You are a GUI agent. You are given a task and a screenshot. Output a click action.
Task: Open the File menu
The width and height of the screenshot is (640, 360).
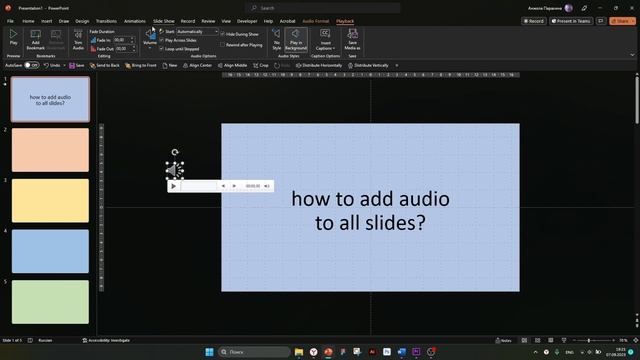tap(10, 21)
